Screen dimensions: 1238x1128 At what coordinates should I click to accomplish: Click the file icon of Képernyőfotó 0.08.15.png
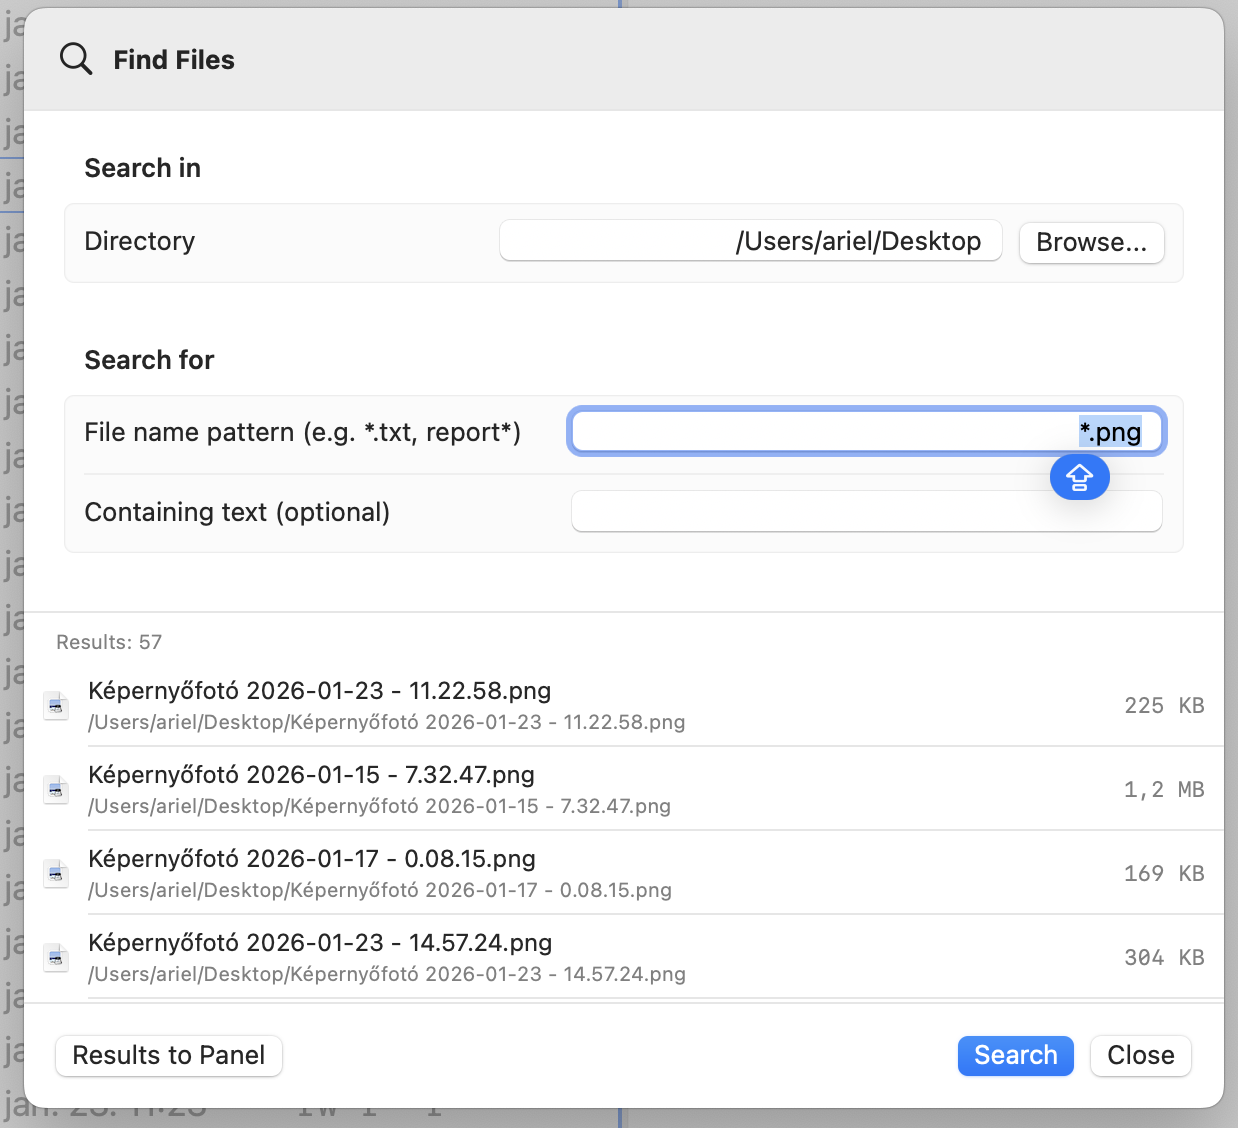[x=56, y=873]
